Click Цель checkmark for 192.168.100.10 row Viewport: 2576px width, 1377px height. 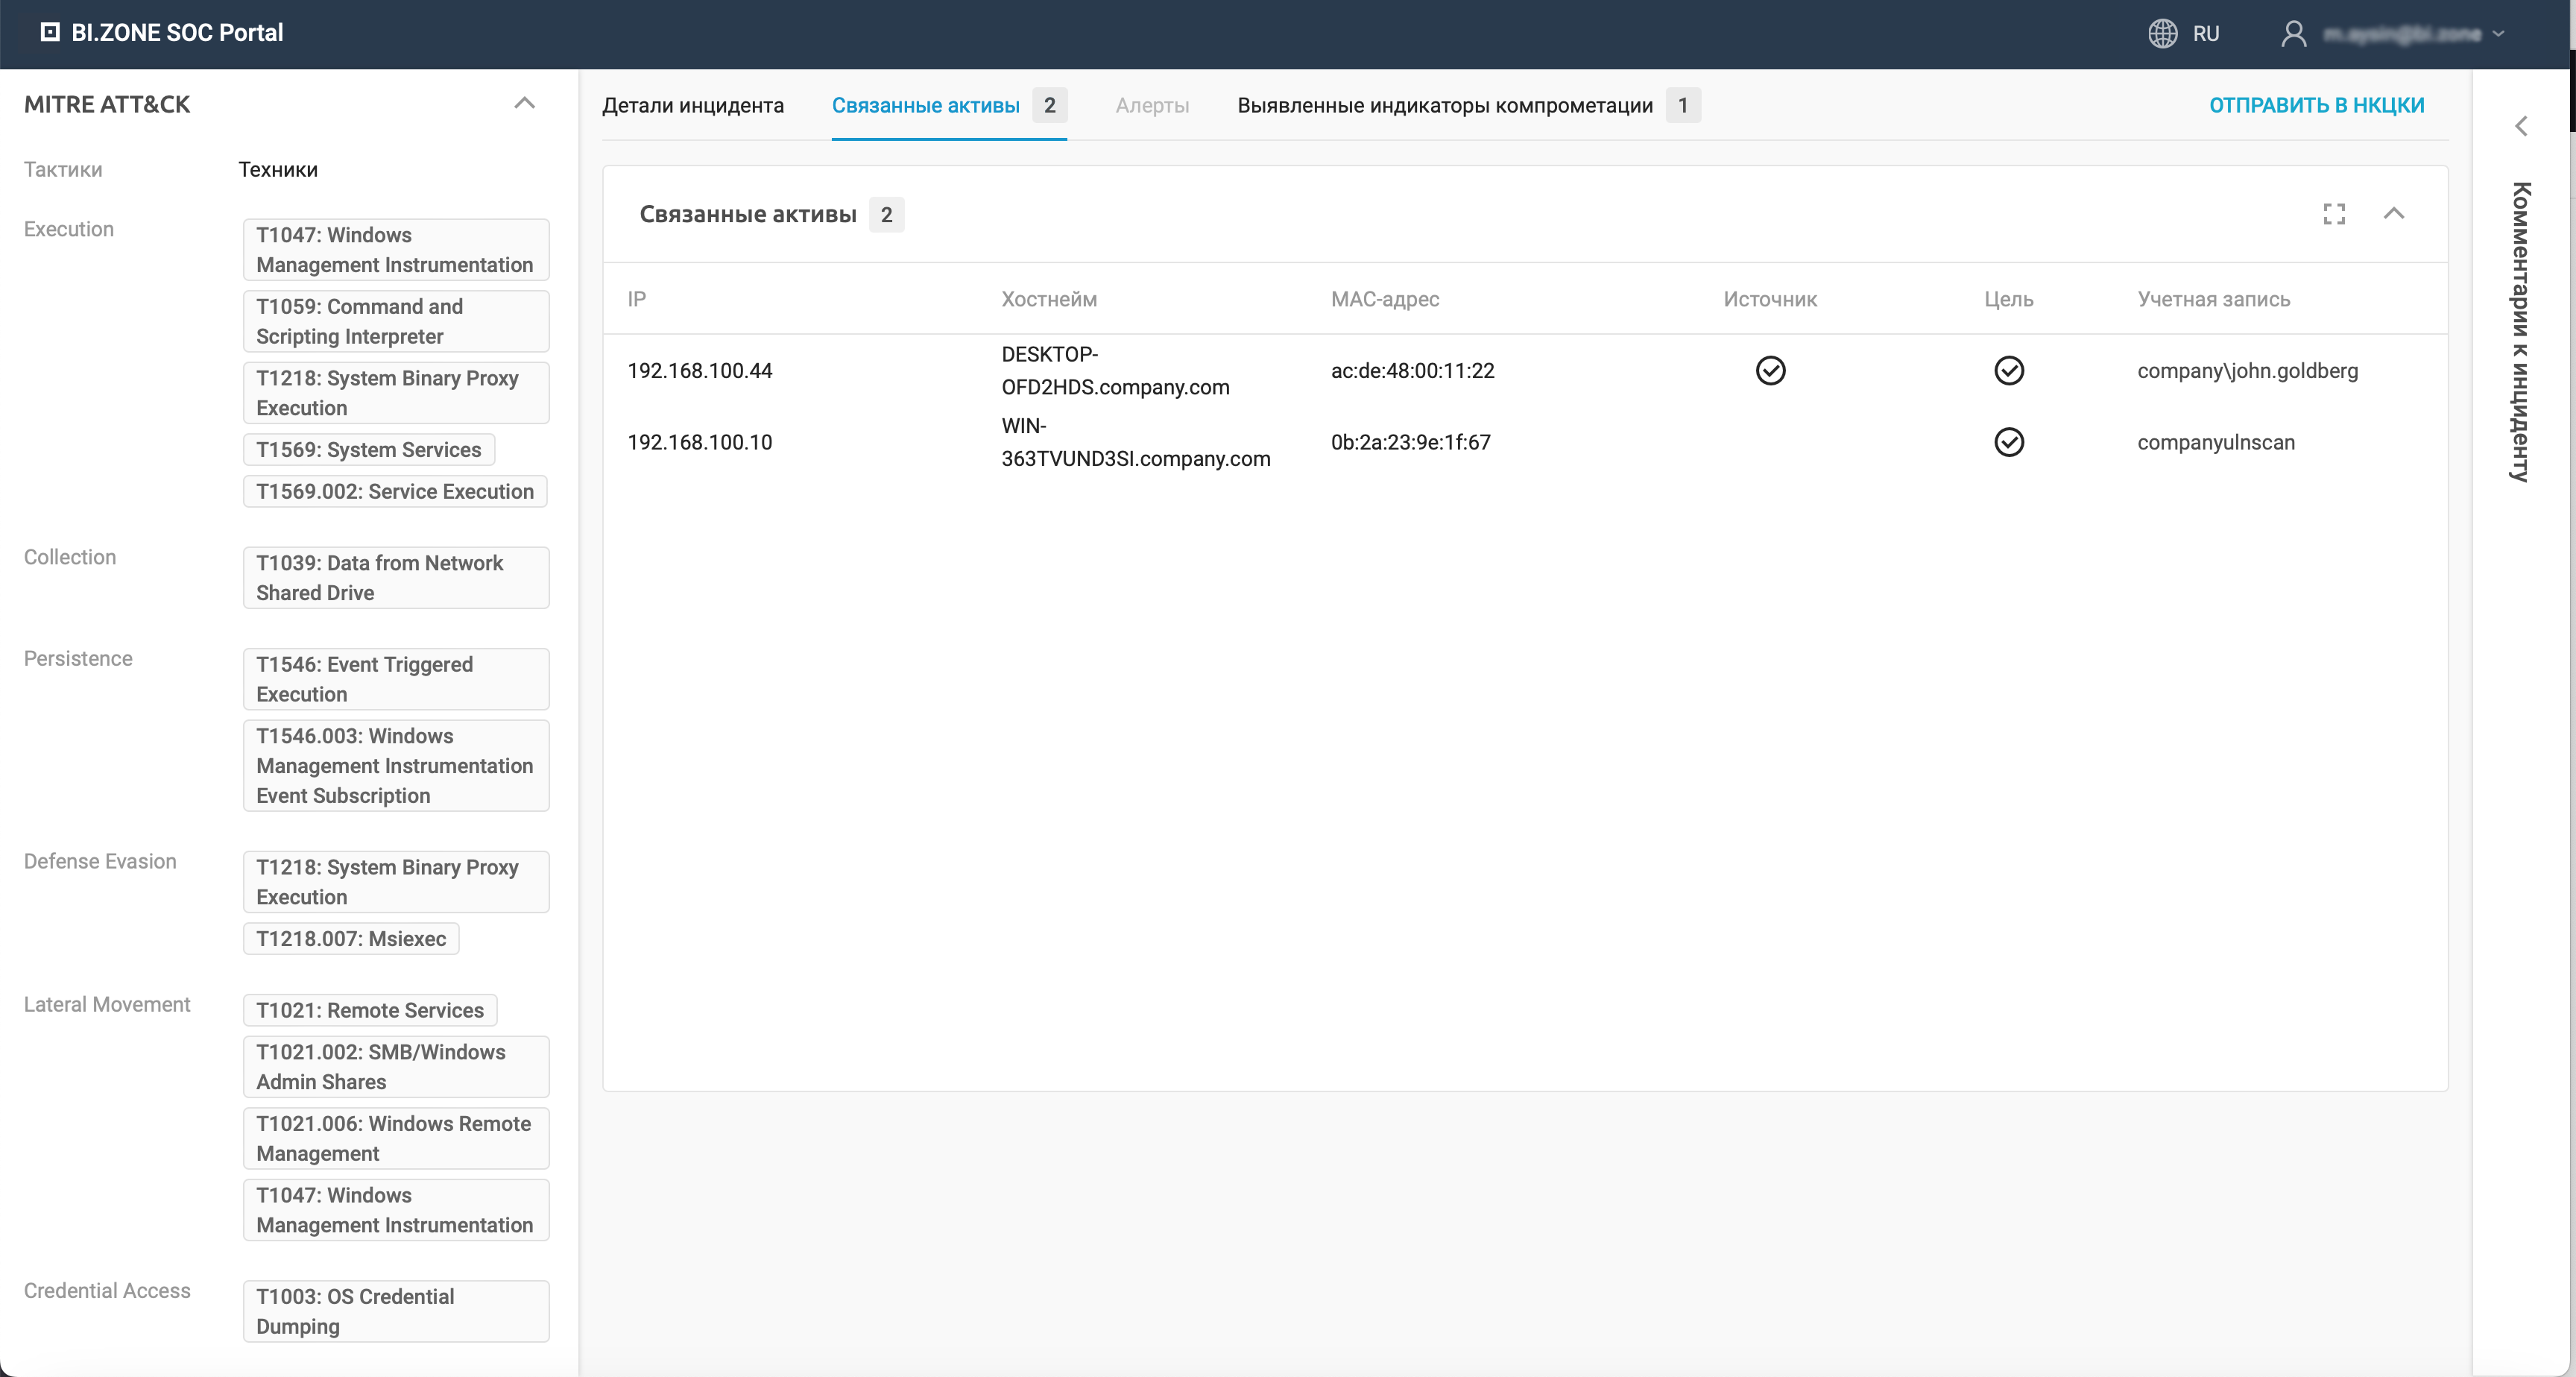coord(2008,442)
